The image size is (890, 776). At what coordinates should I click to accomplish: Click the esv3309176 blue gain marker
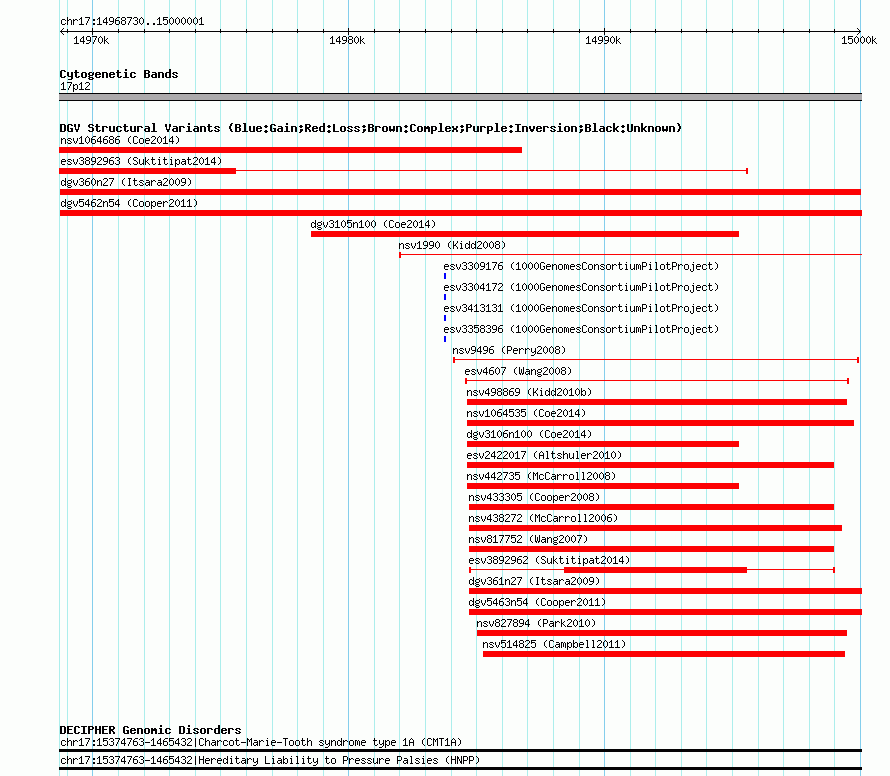pos(445,276)
